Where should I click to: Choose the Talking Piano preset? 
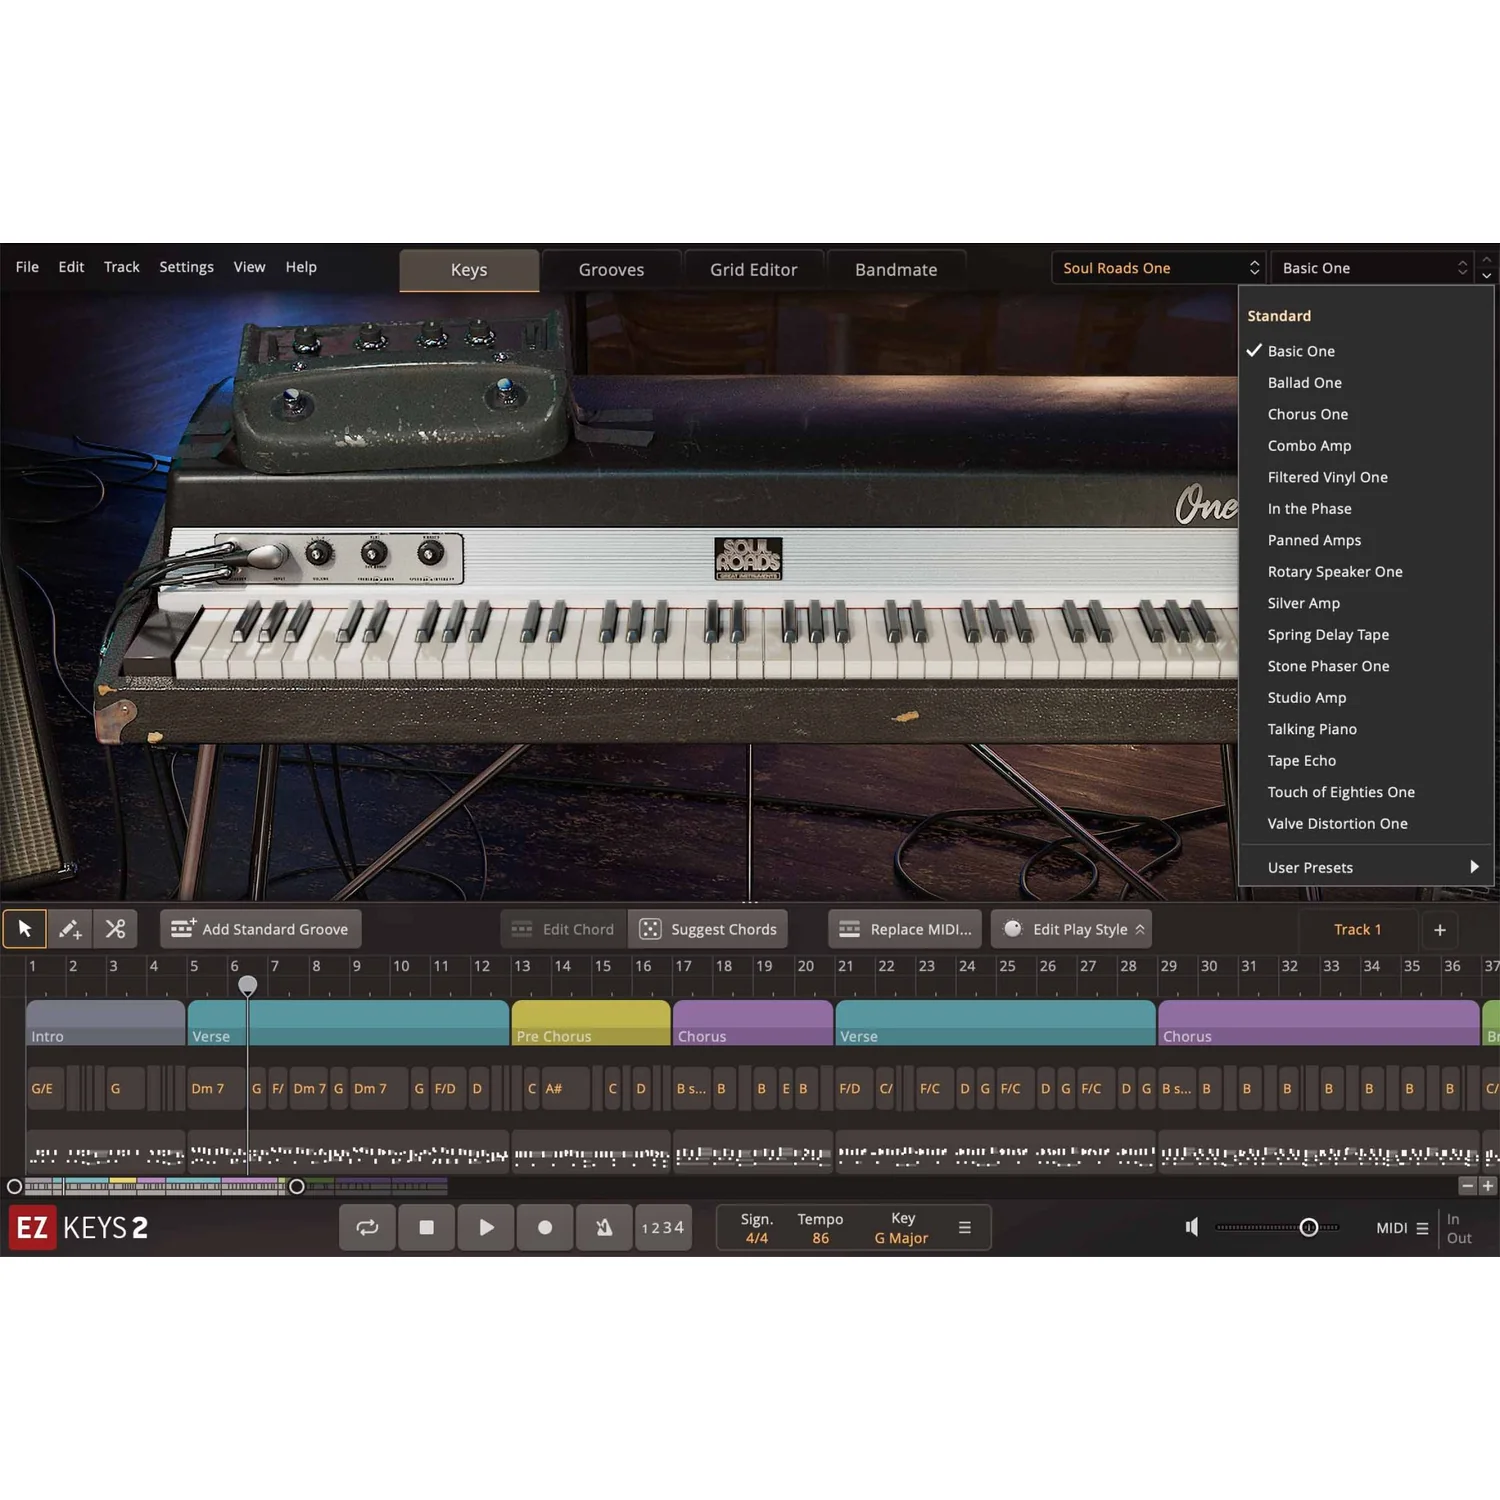pos(1366,729)
